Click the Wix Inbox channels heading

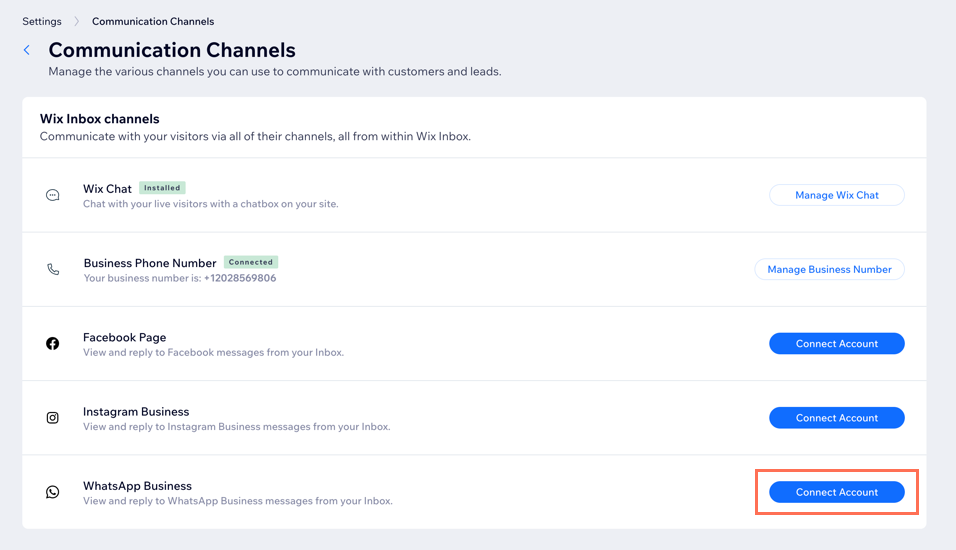[x=99, y=119]
